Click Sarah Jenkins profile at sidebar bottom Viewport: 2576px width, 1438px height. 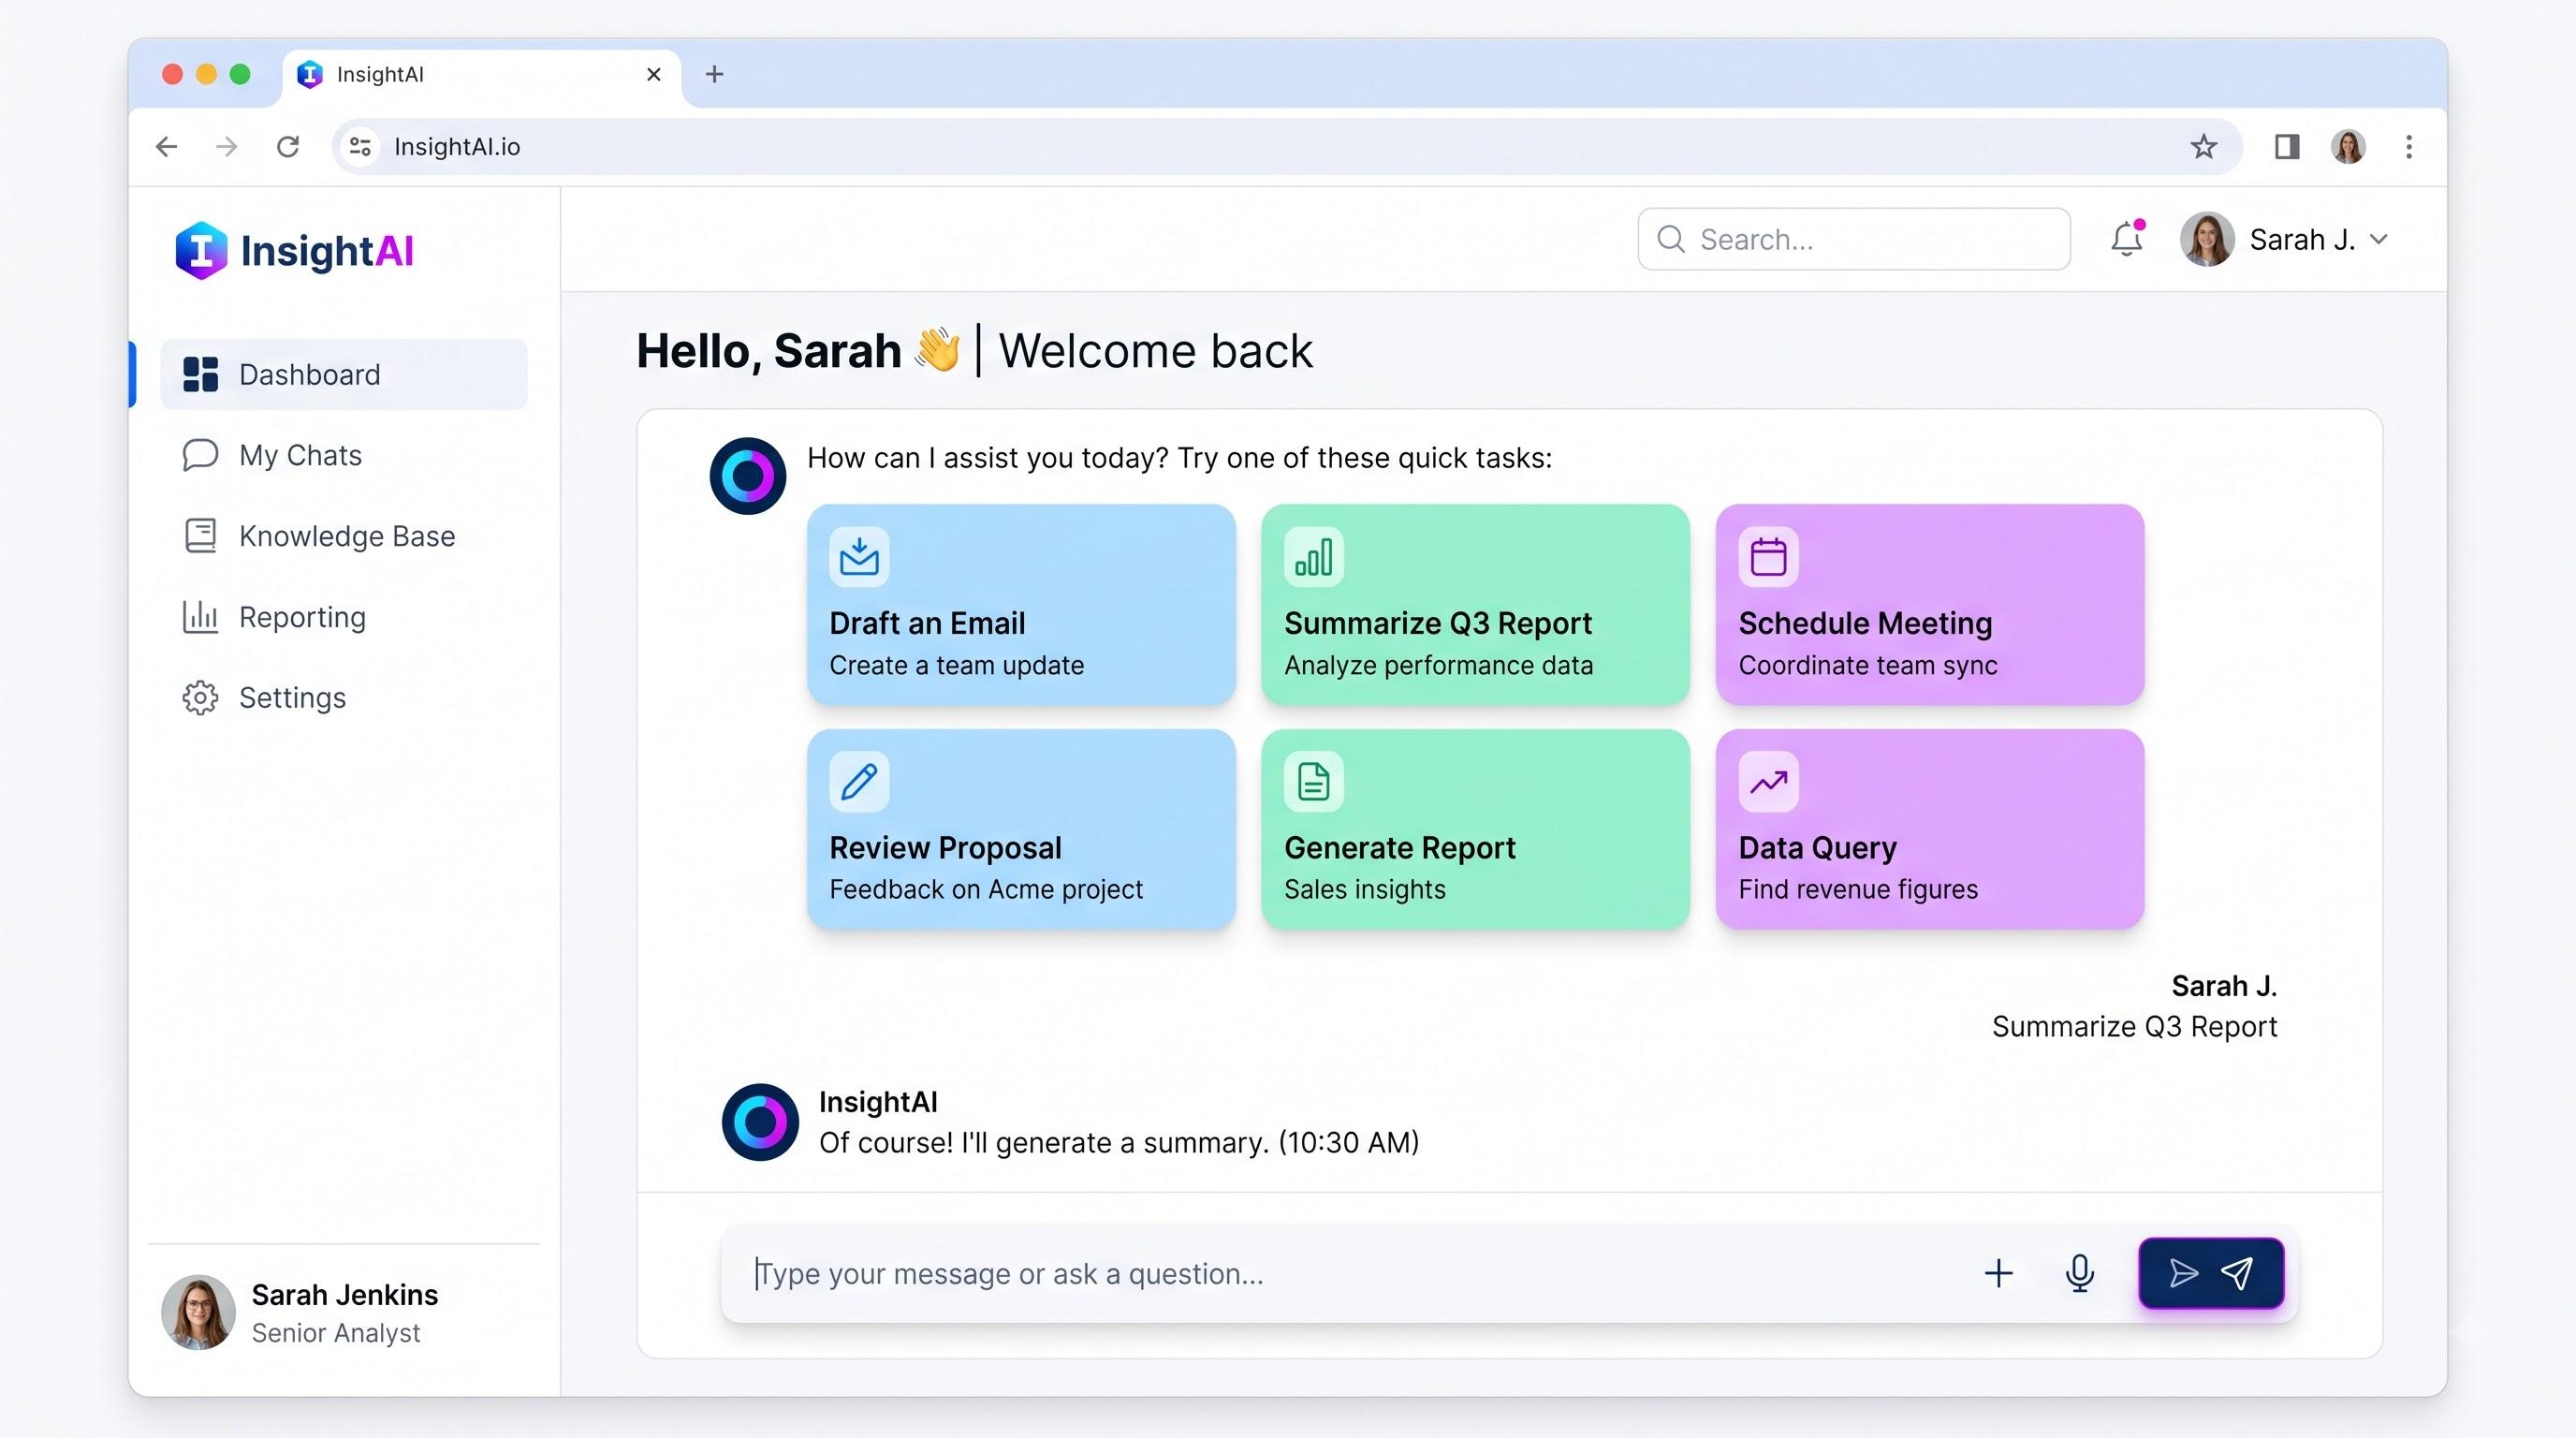pos(300,1312)
